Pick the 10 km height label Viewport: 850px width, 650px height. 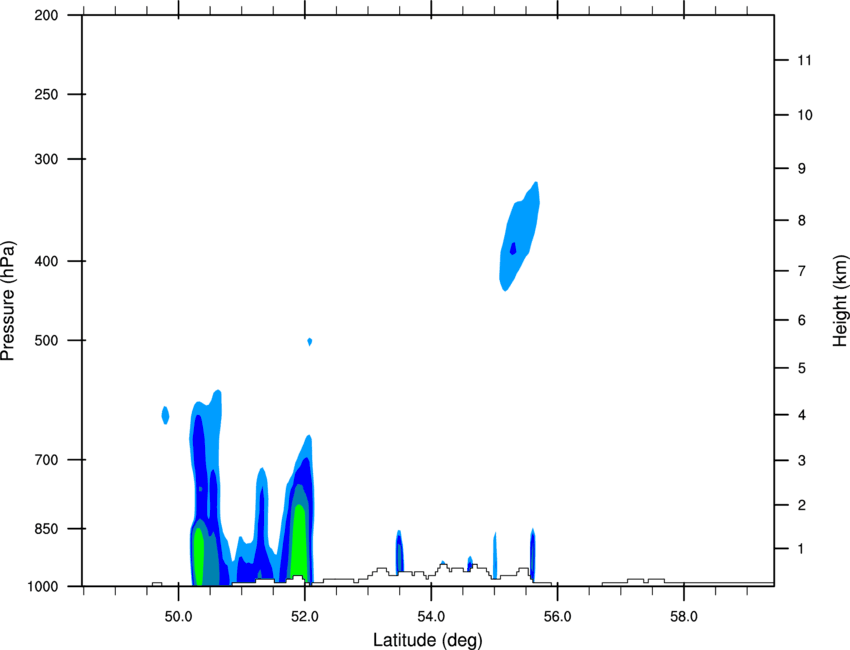(x=804, y=115)
